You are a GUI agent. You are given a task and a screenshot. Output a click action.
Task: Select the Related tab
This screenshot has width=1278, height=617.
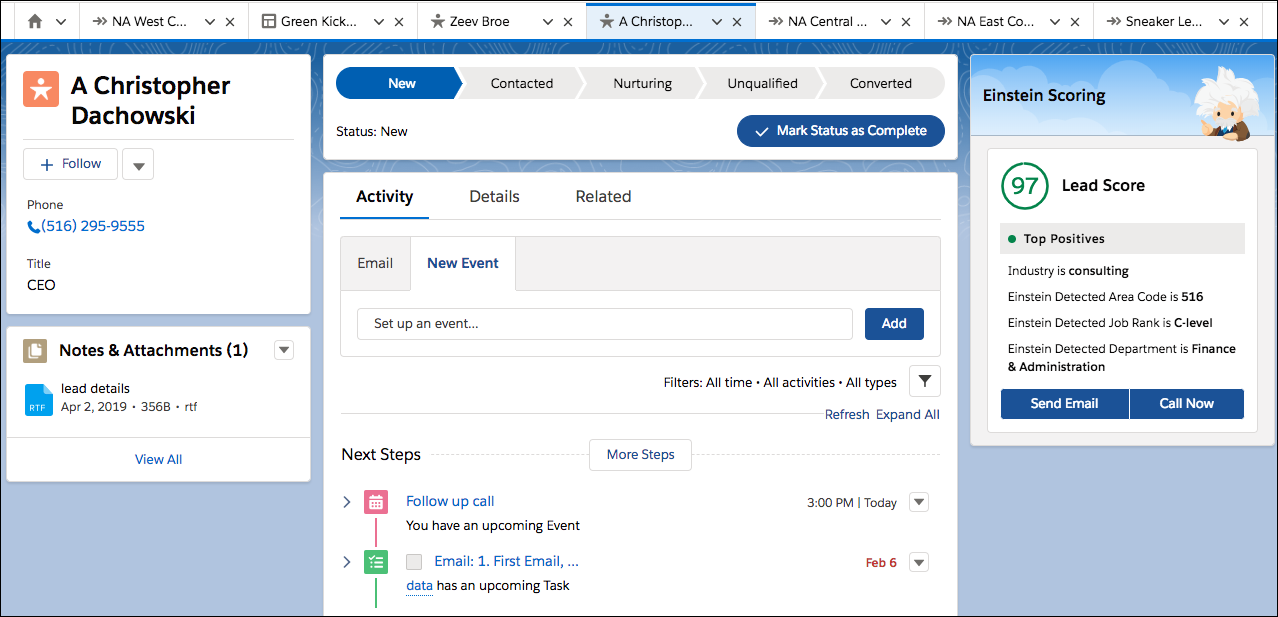pyautogui.click(x=603, y=197)
